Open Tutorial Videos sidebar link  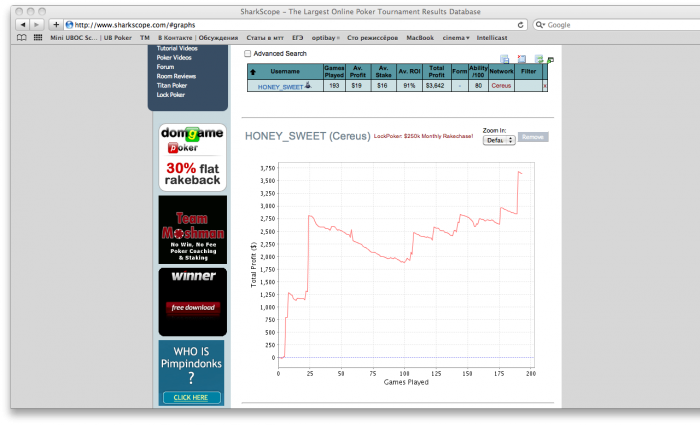pyautogui.click(x=177, y=48)
